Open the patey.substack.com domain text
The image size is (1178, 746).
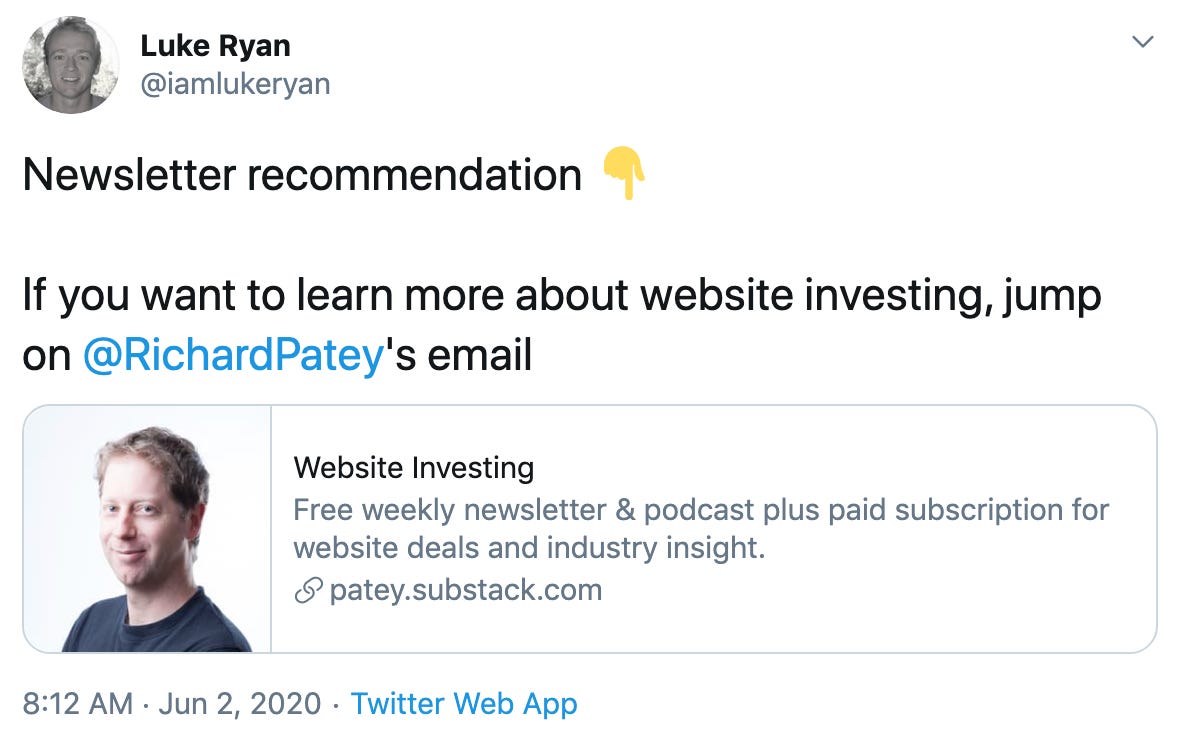[466, 590]
